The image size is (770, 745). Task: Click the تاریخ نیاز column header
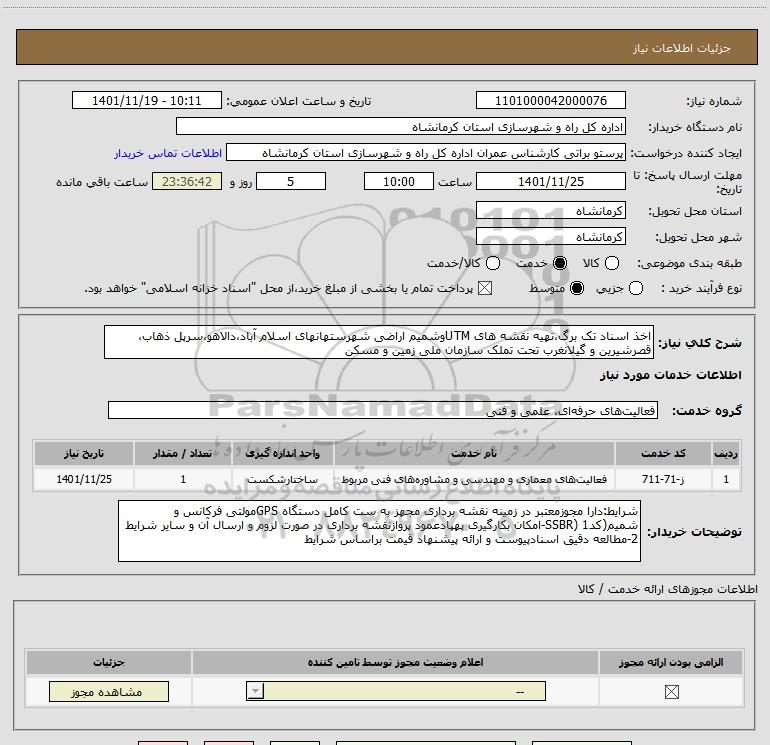(84, 453)
